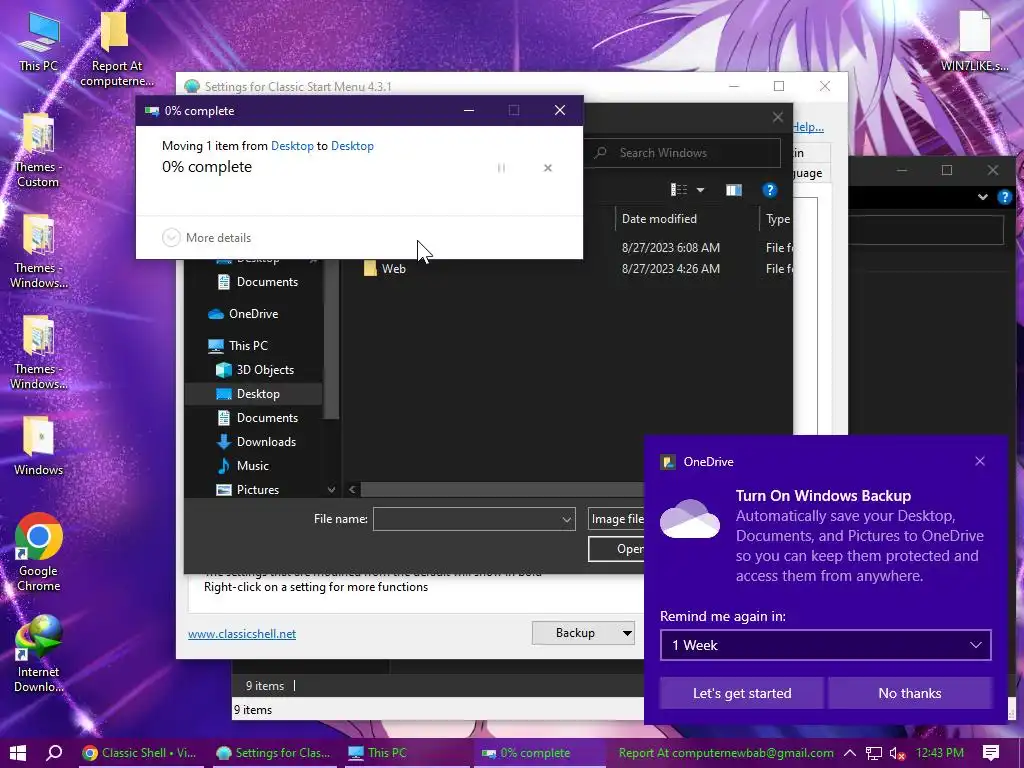Toggle the preview pane icon
Screen dimensions: 1024x768
[x=733, y=190]
